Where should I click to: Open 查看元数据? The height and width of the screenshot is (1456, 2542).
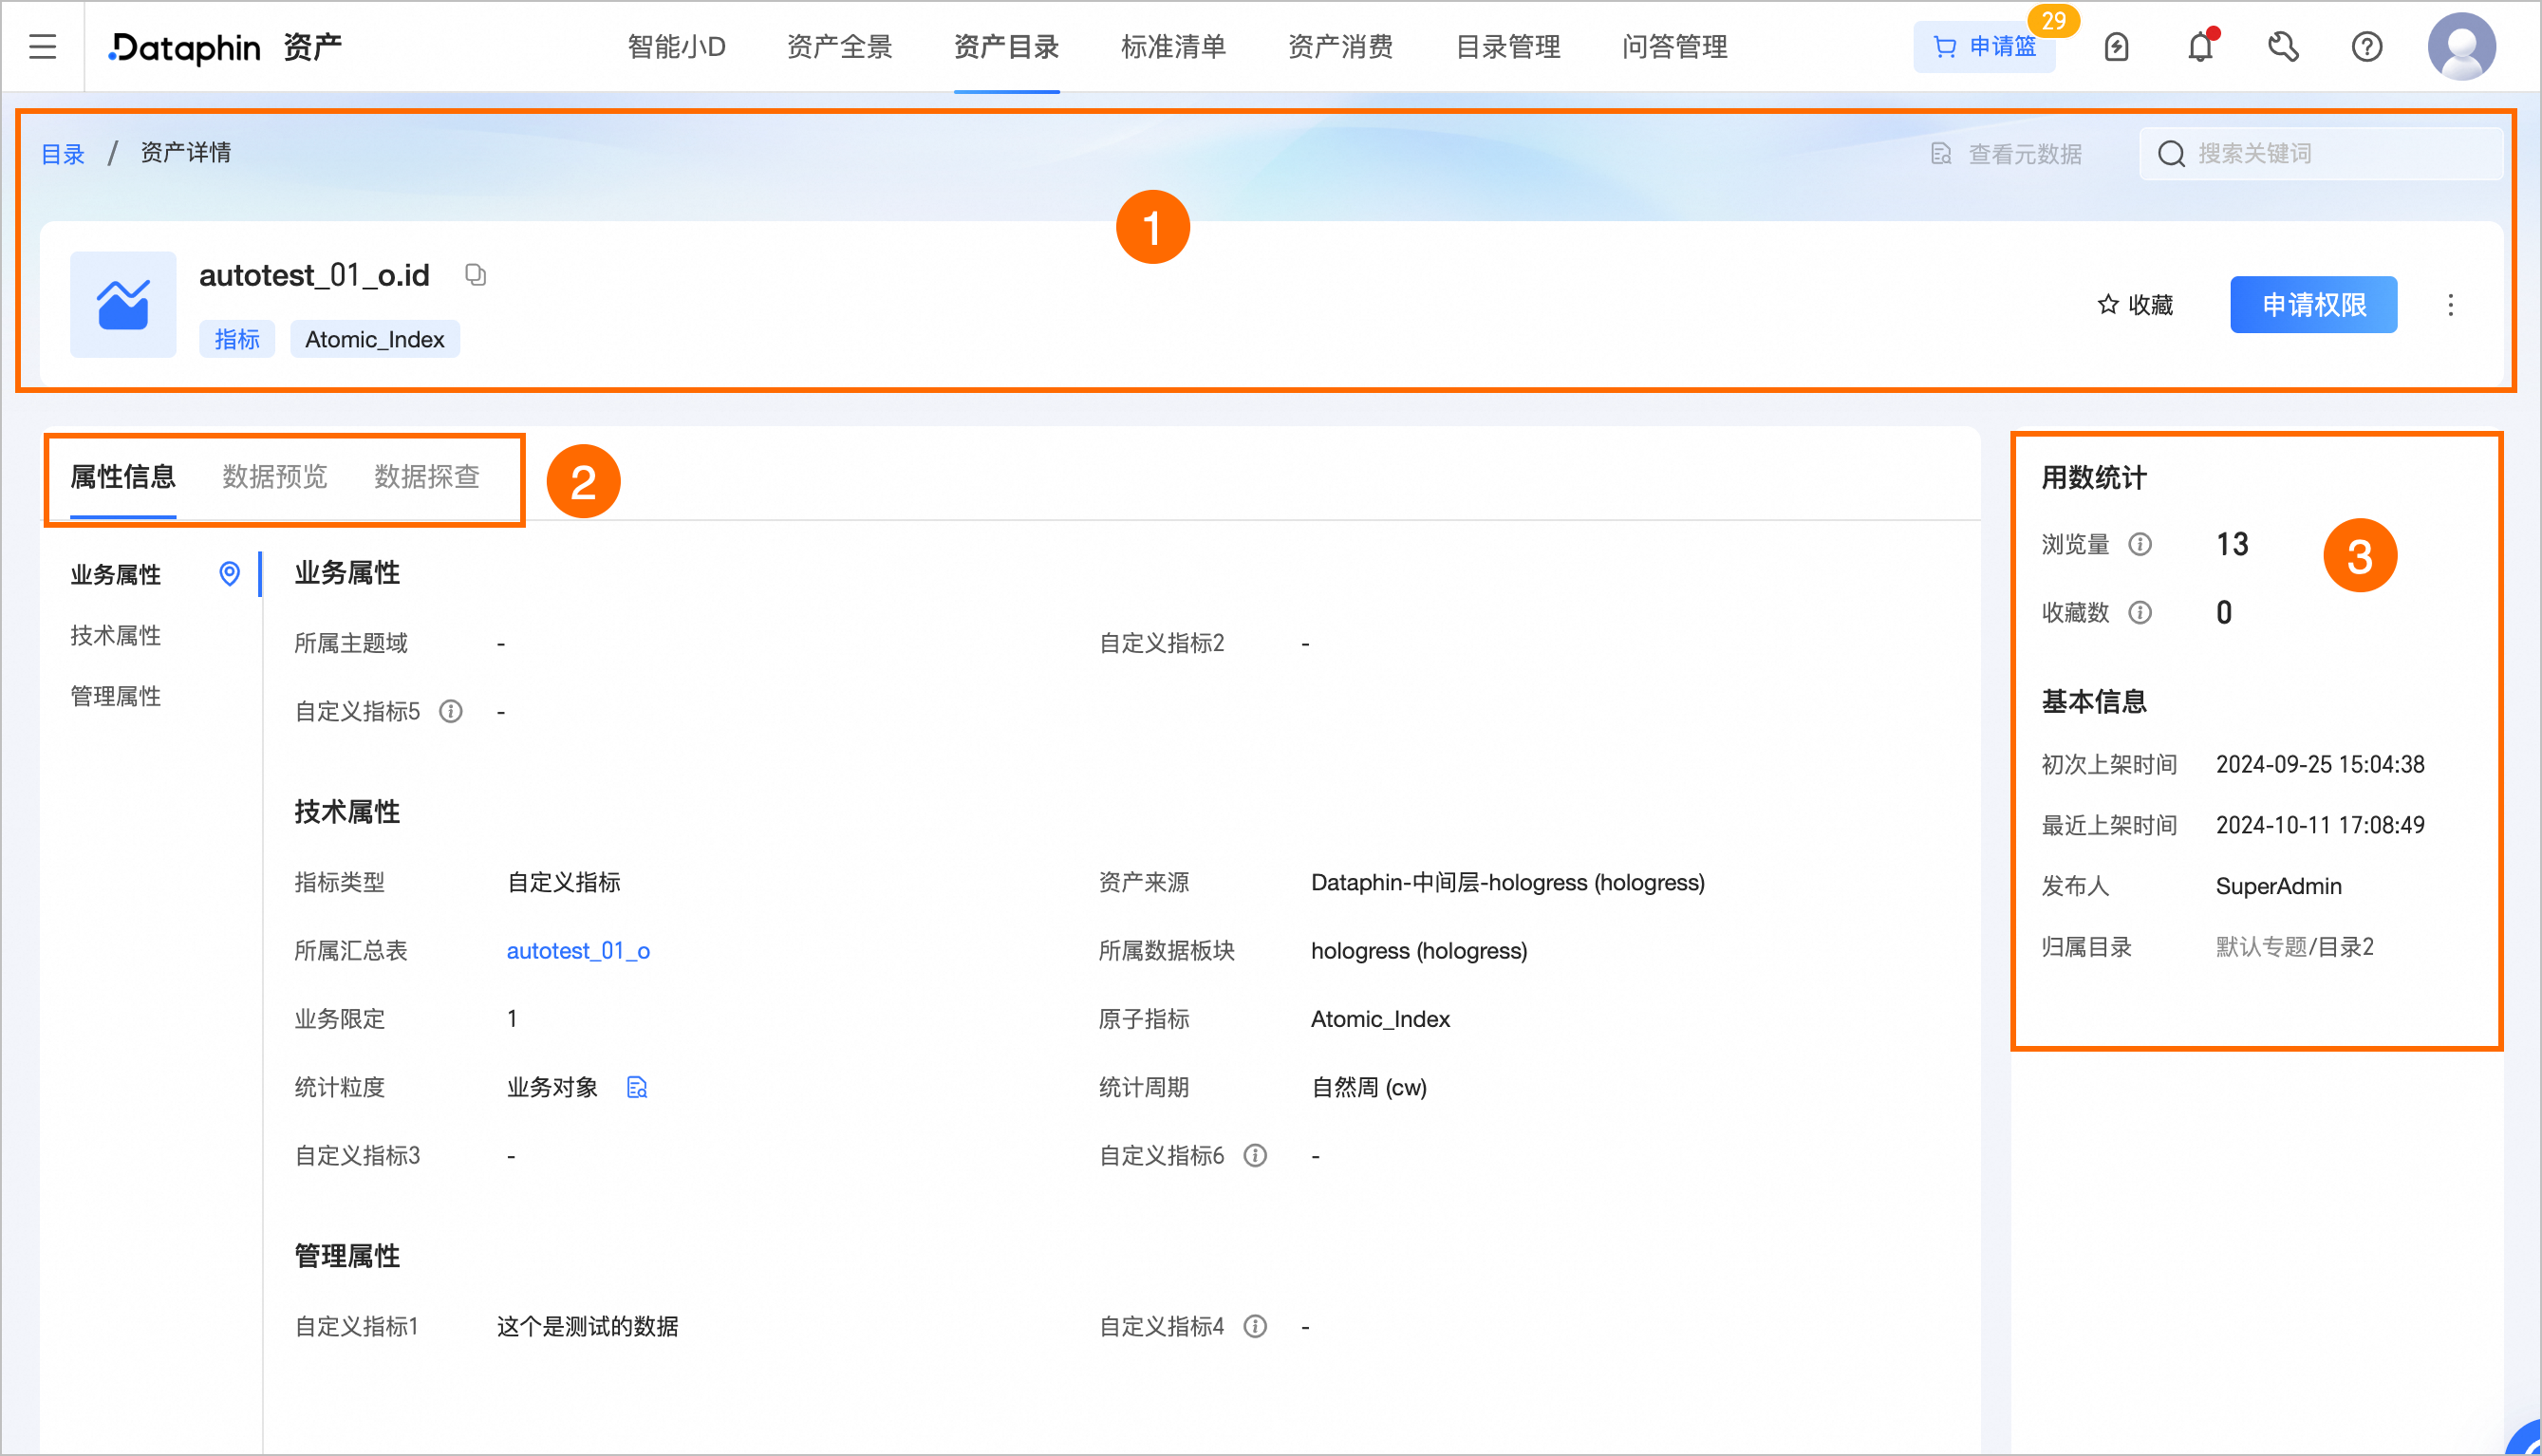click(2006, 154)
